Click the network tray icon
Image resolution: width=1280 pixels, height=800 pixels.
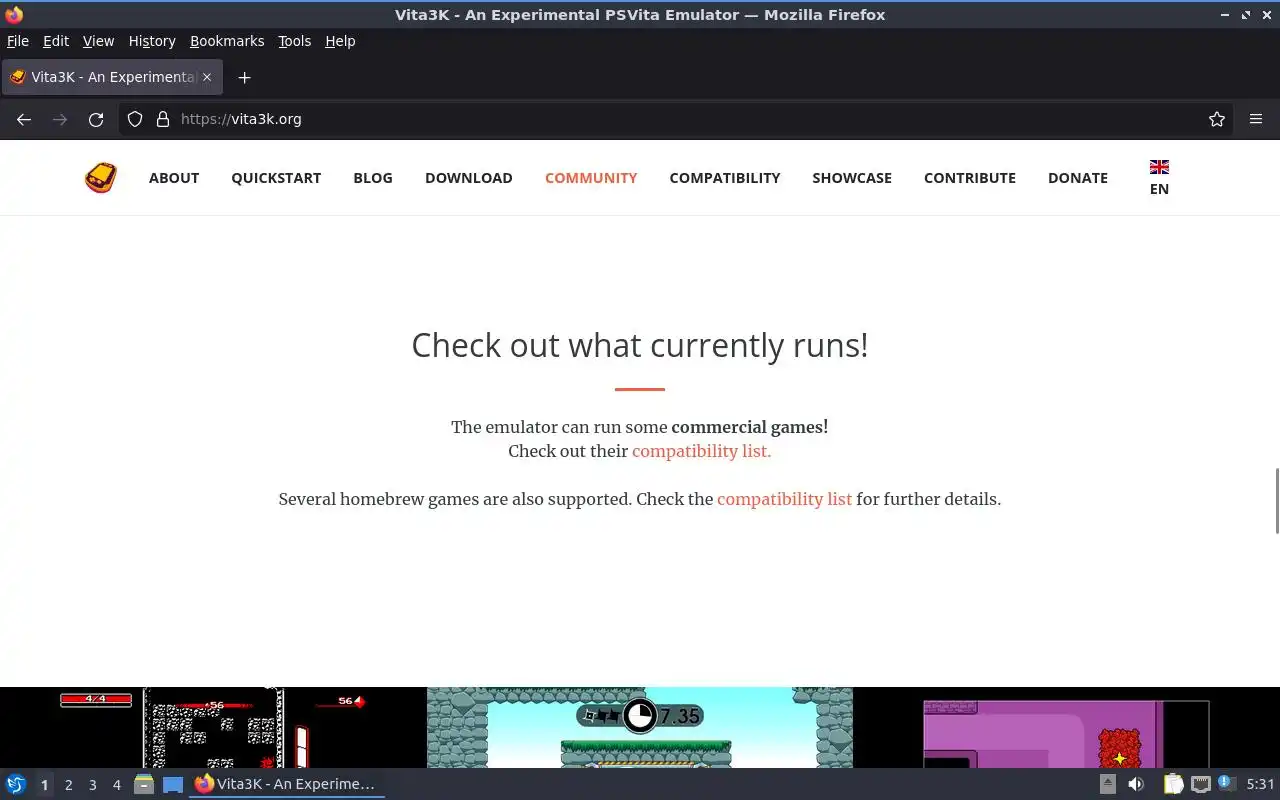pos(1200,785)
